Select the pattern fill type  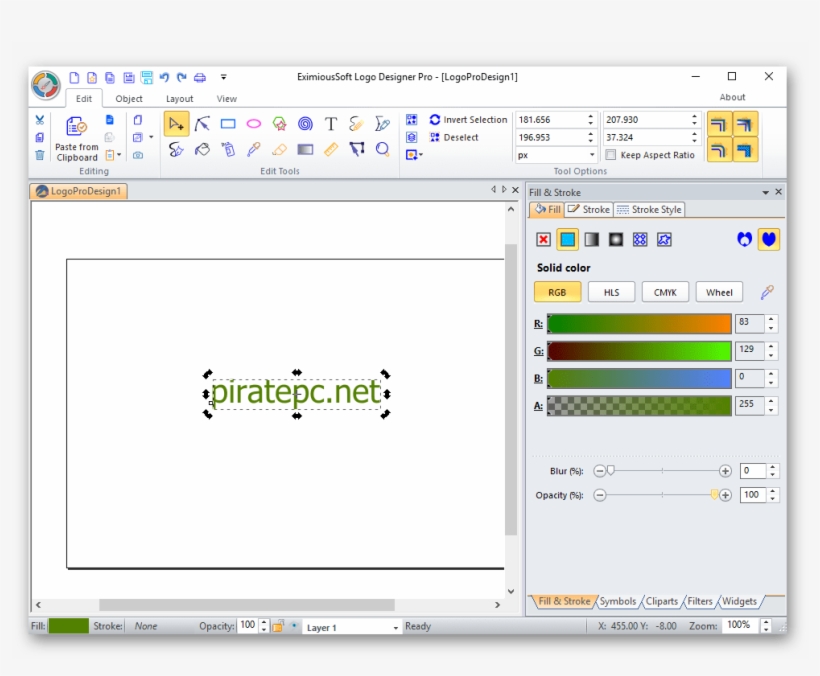pyautogui.click(x=639, y=240)
